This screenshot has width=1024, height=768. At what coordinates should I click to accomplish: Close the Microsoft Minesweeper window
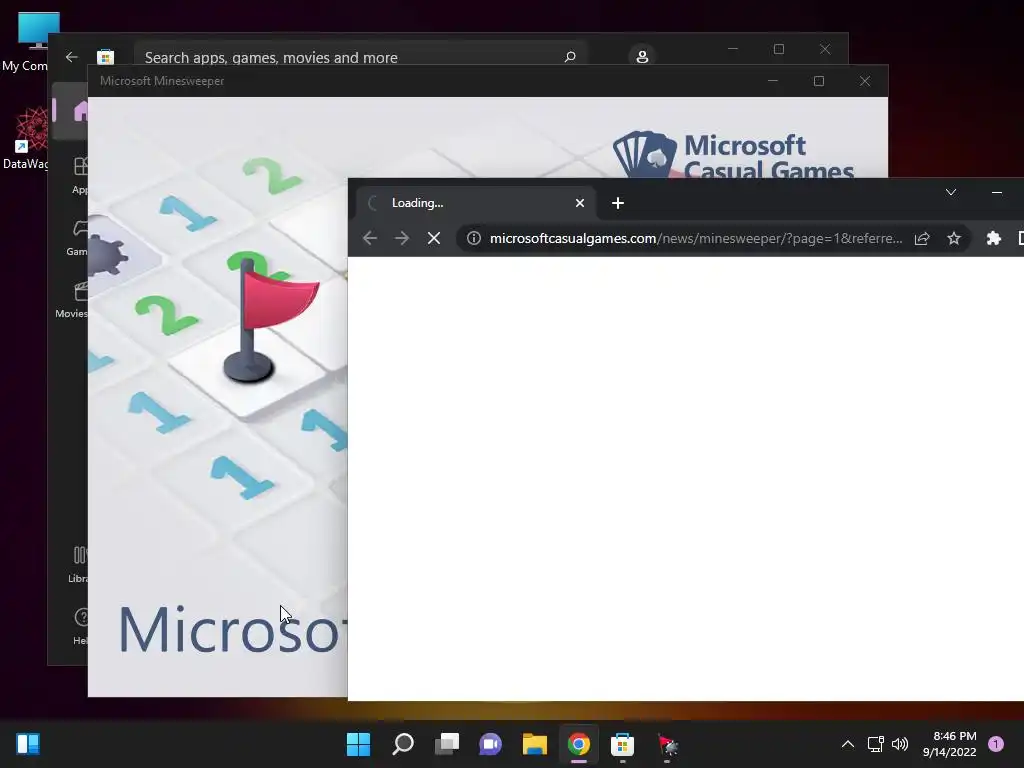click(865, 81)
